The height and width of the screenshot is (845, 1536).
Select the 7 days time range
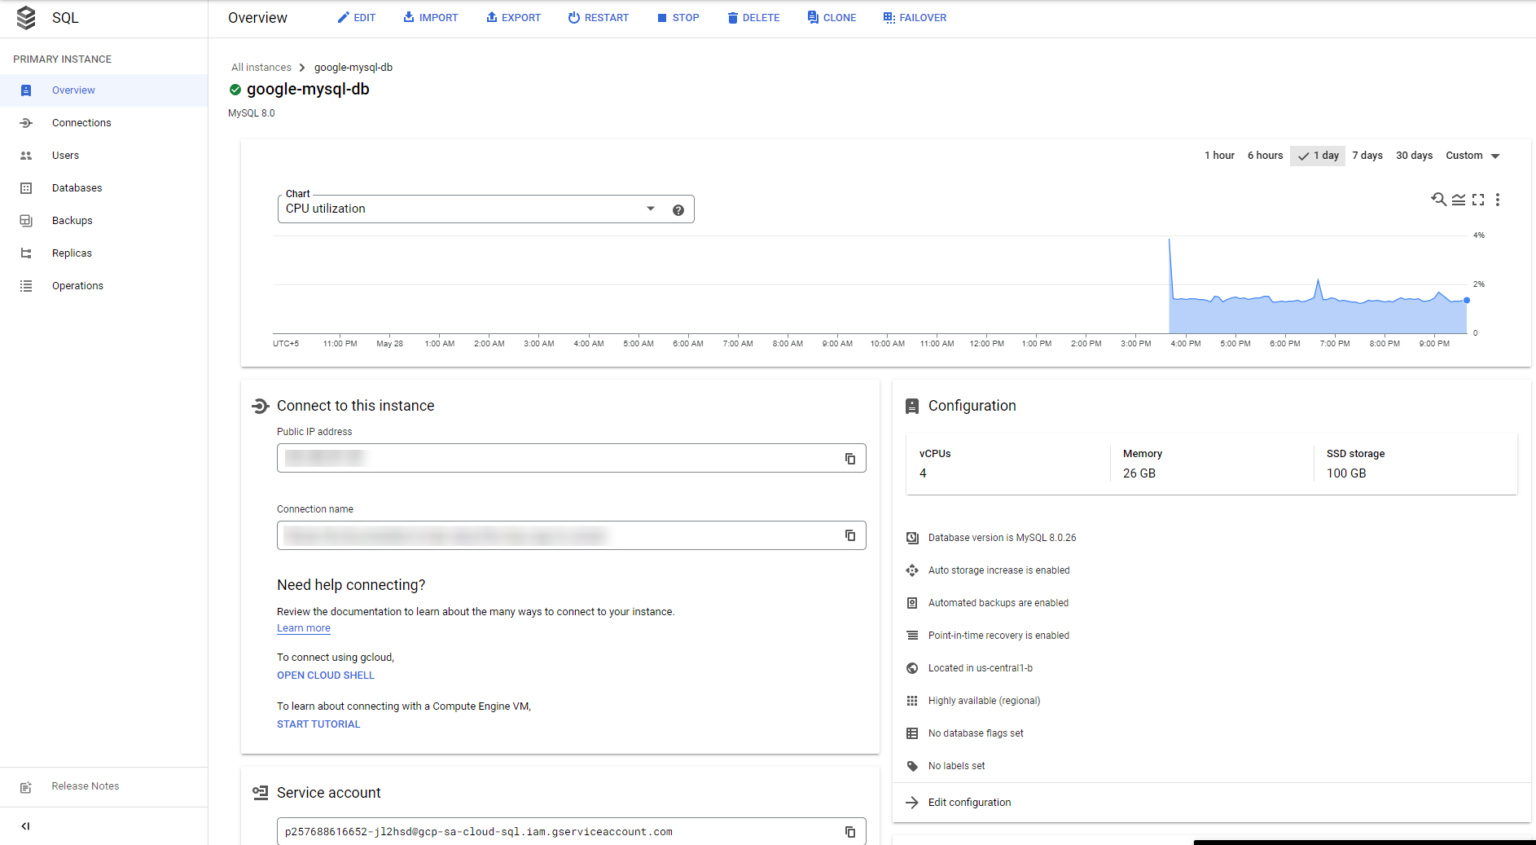[x=1366, y=155]
